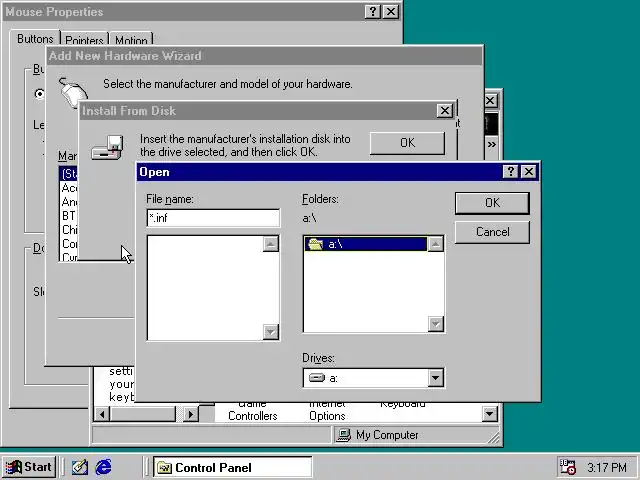Click the toolbar chevron in Control Panel
The height and width of the screenshot is (480, 640).
coord(491,144)
